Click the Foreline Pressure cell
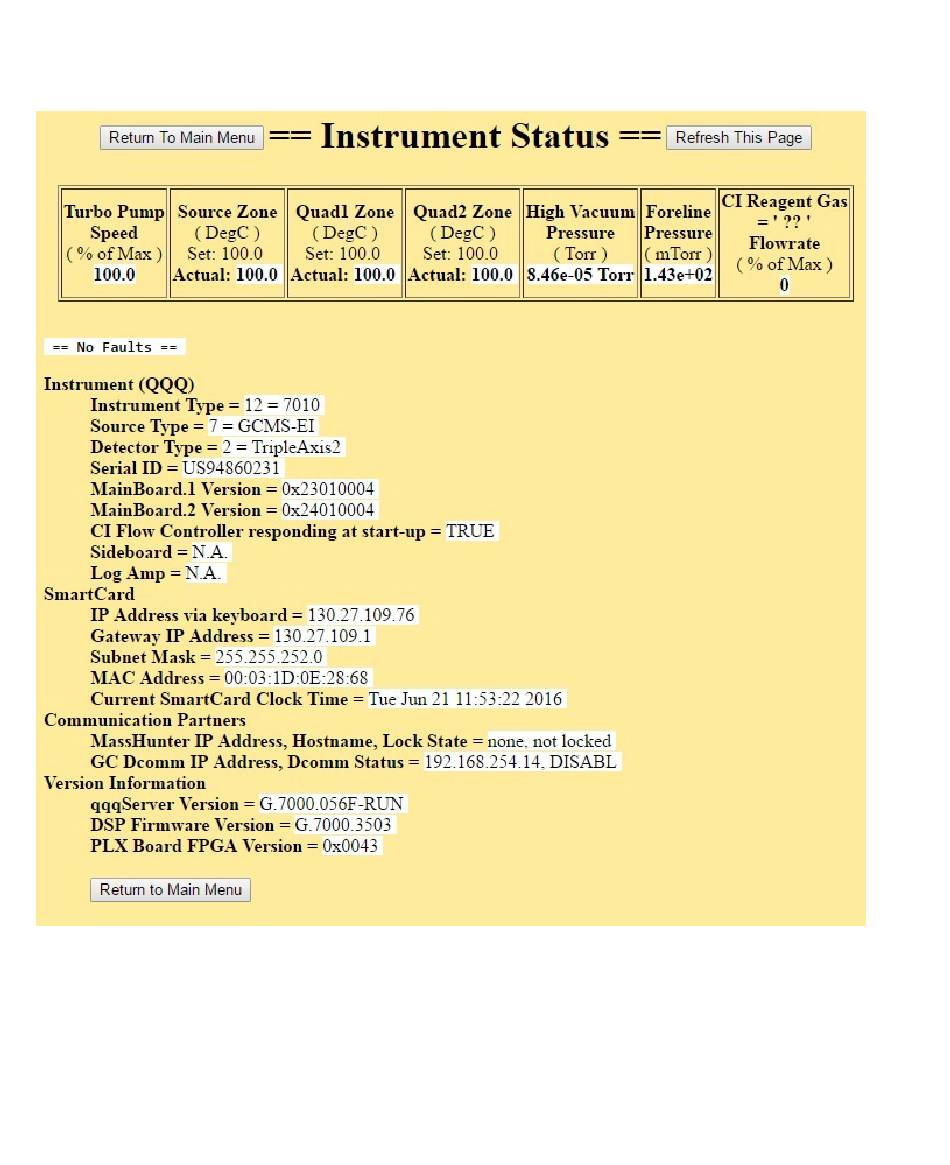The height and width of the screenshot is (1165, 950). tap(678, 243)
